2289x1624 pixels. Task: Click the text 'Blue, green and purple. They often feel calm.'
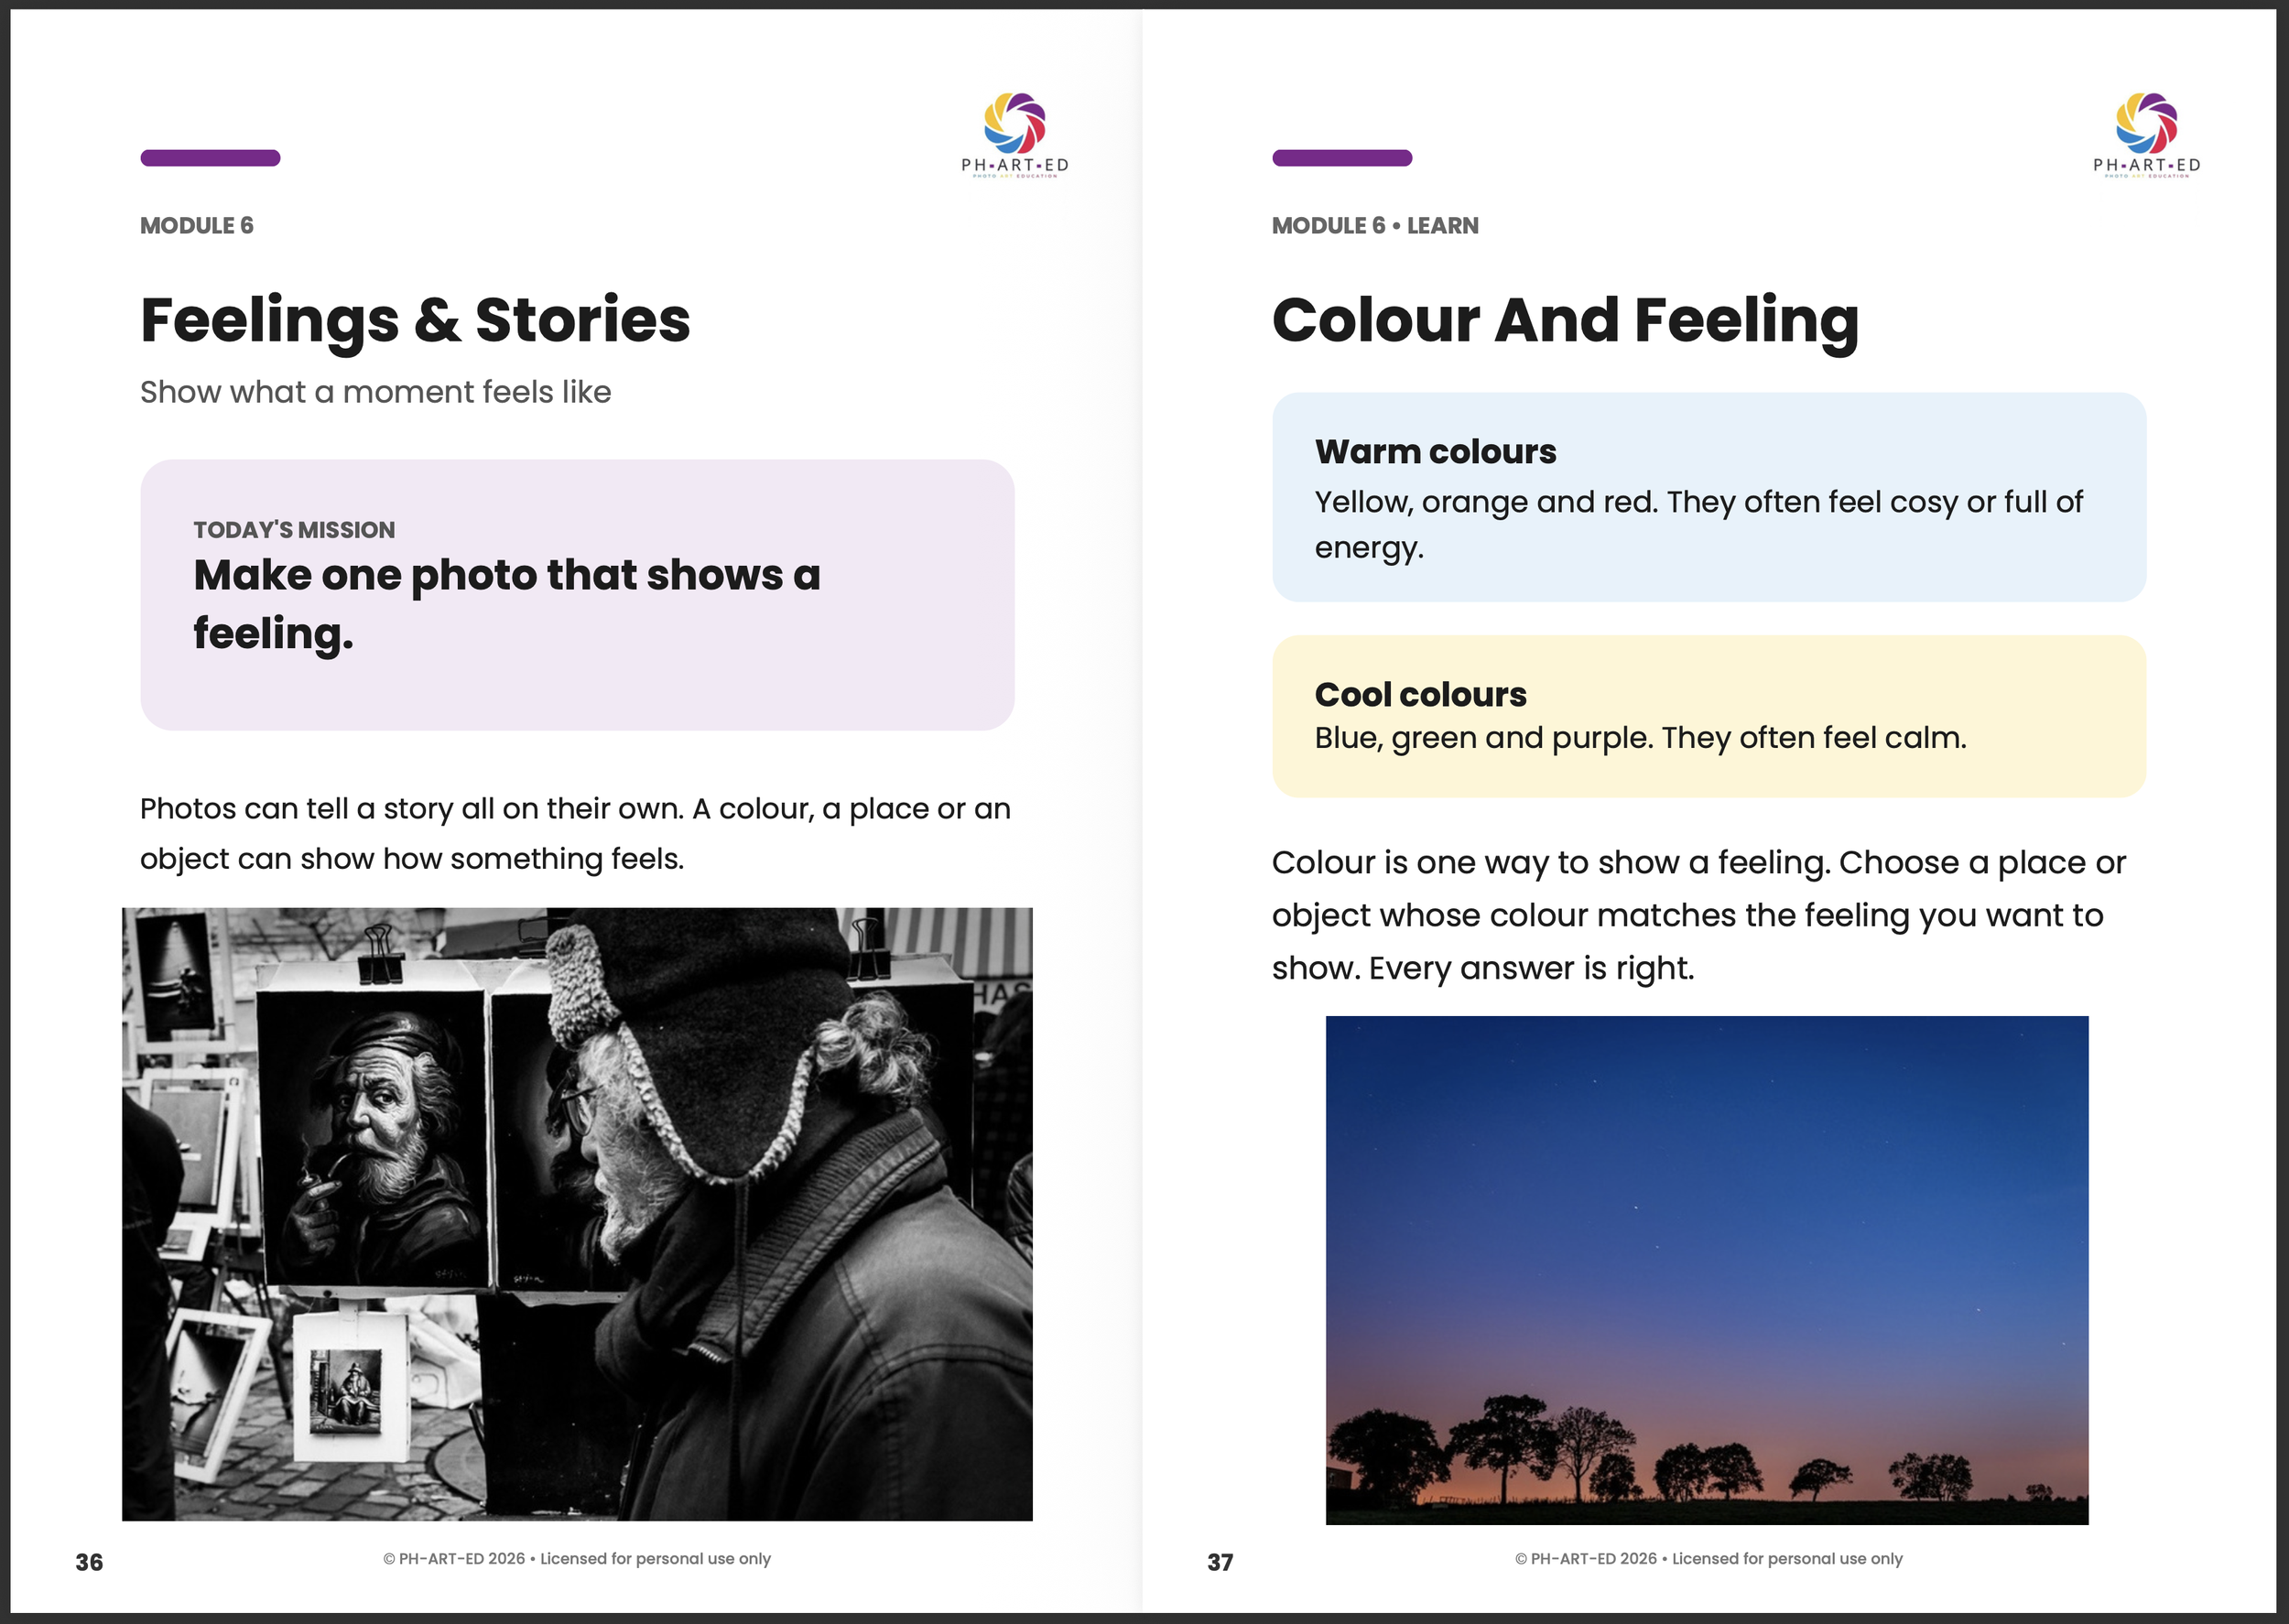pos(1640,738)
